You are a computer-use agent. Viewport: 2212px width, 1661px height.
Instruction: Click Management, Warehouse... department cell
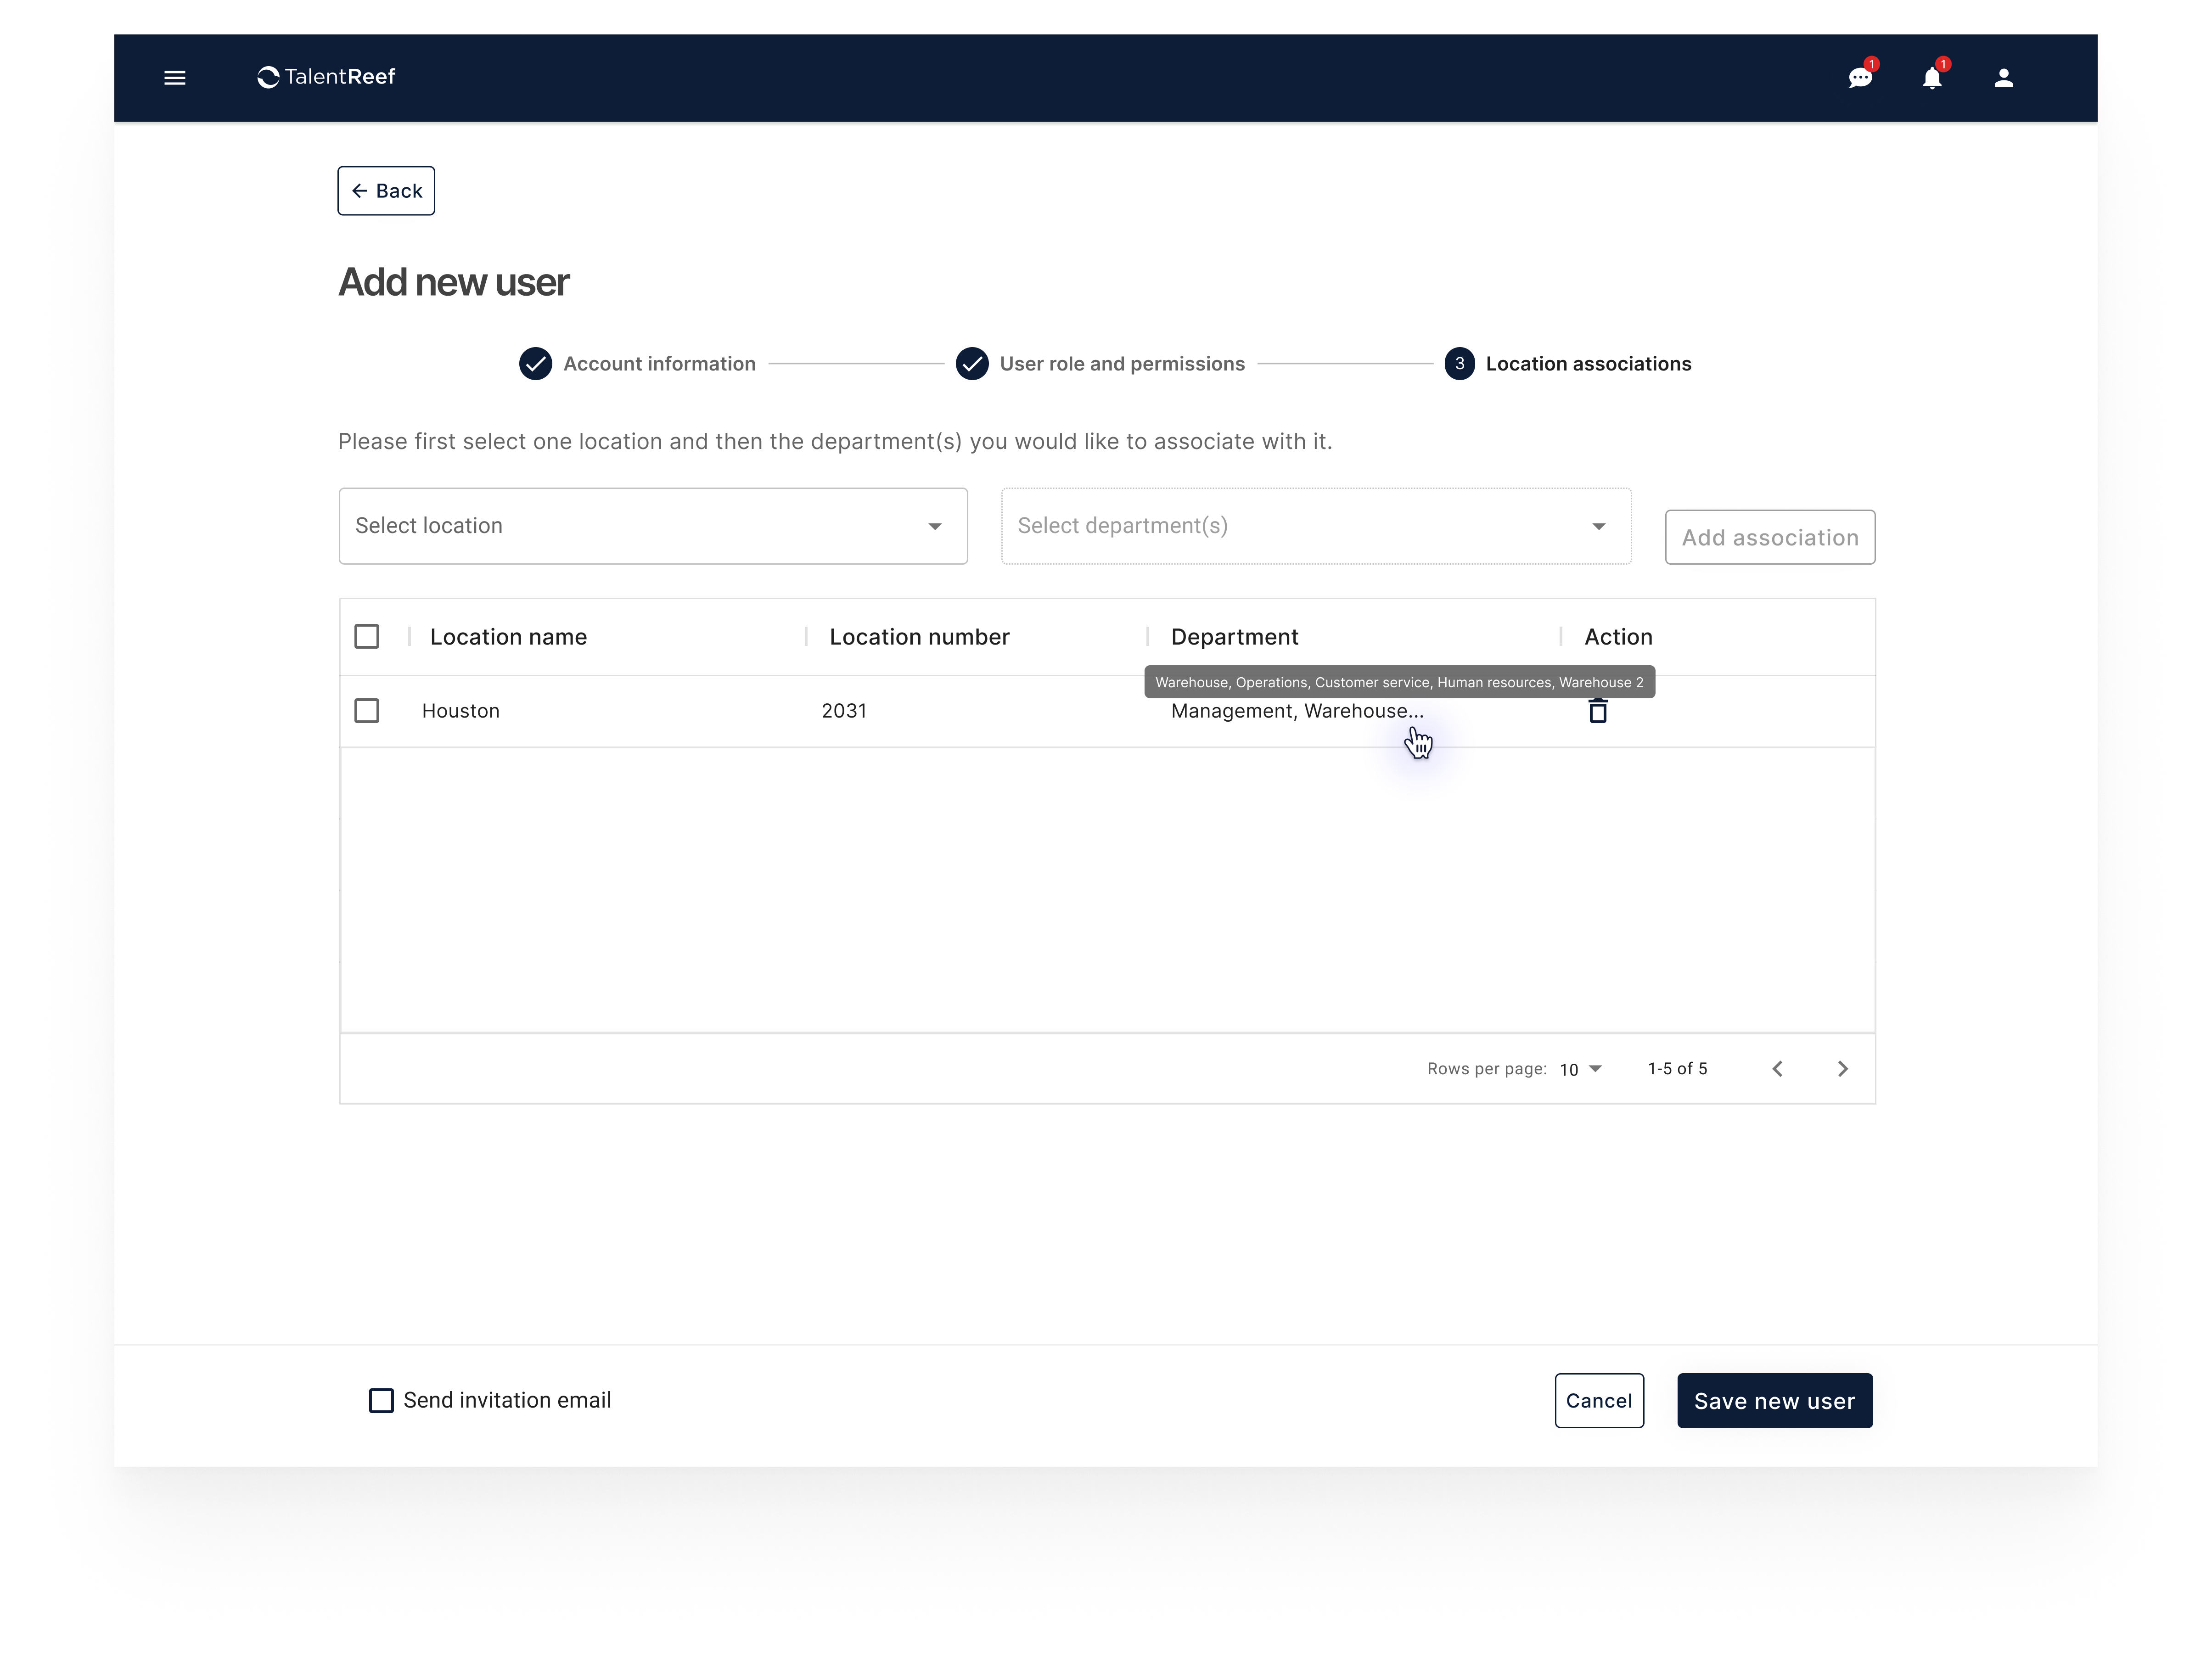(1297, 711)
